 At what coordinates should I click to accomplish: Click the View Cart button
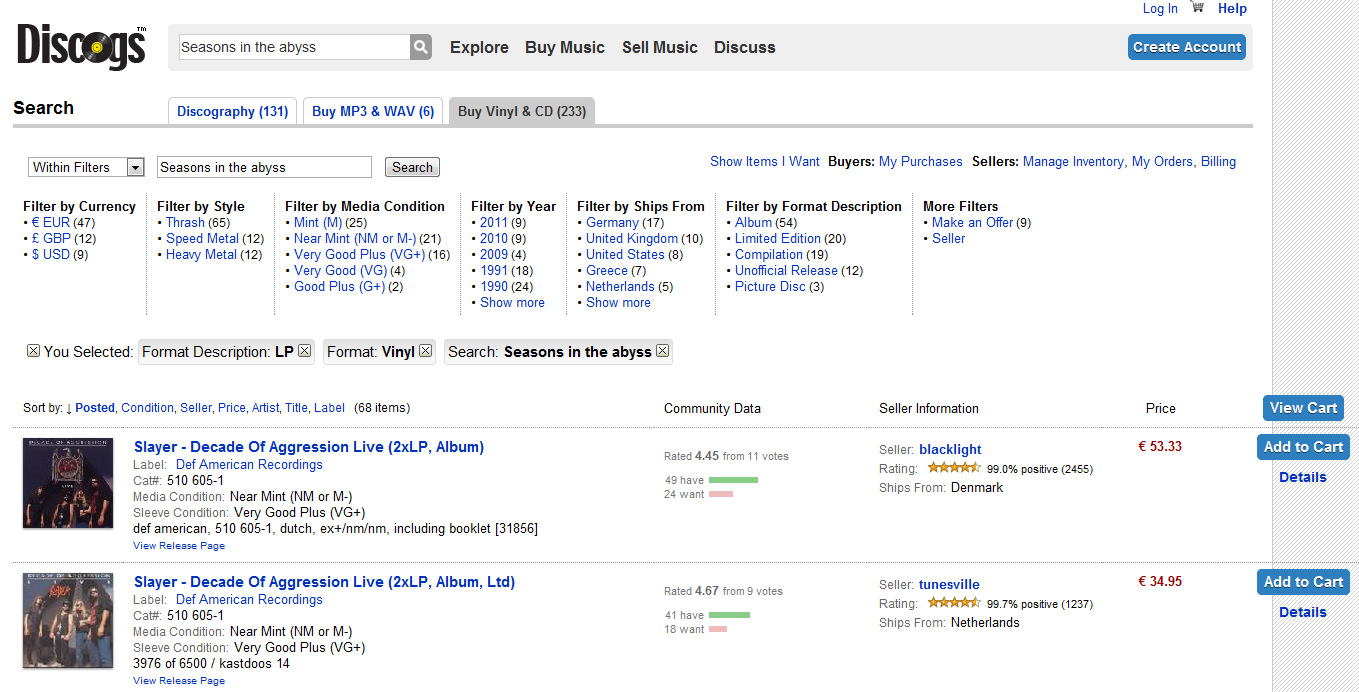pyautogui.click(x=1303, y=408)
